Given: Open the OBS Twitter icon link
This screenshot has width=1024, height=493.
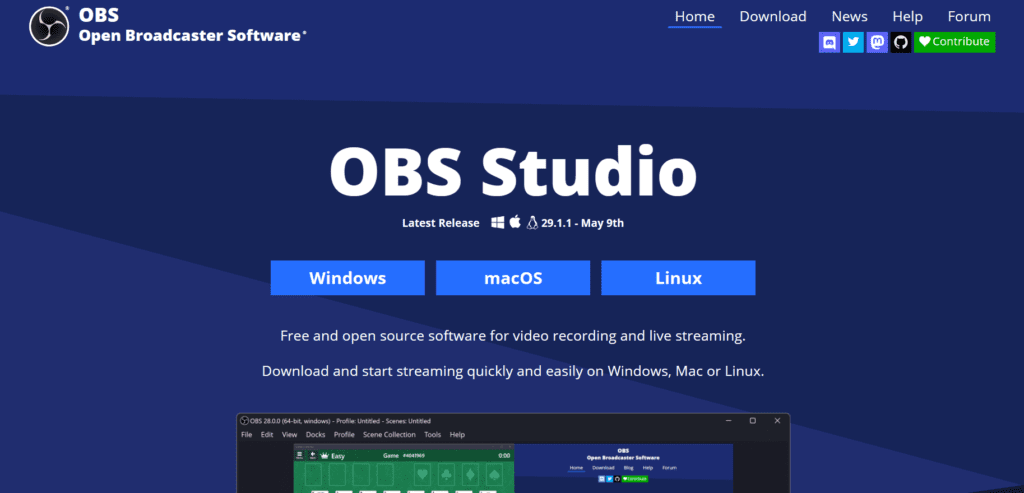Looking at the screenshot, I should 853,42.
